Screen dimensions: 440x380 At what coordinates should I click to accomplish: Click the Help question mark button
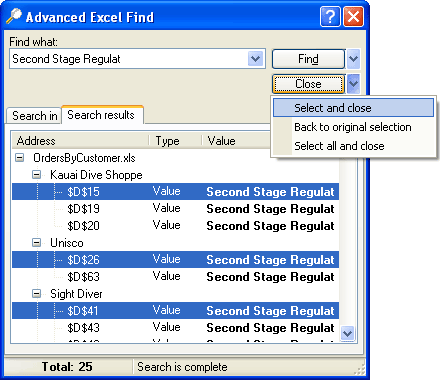(x=330, y=16)
